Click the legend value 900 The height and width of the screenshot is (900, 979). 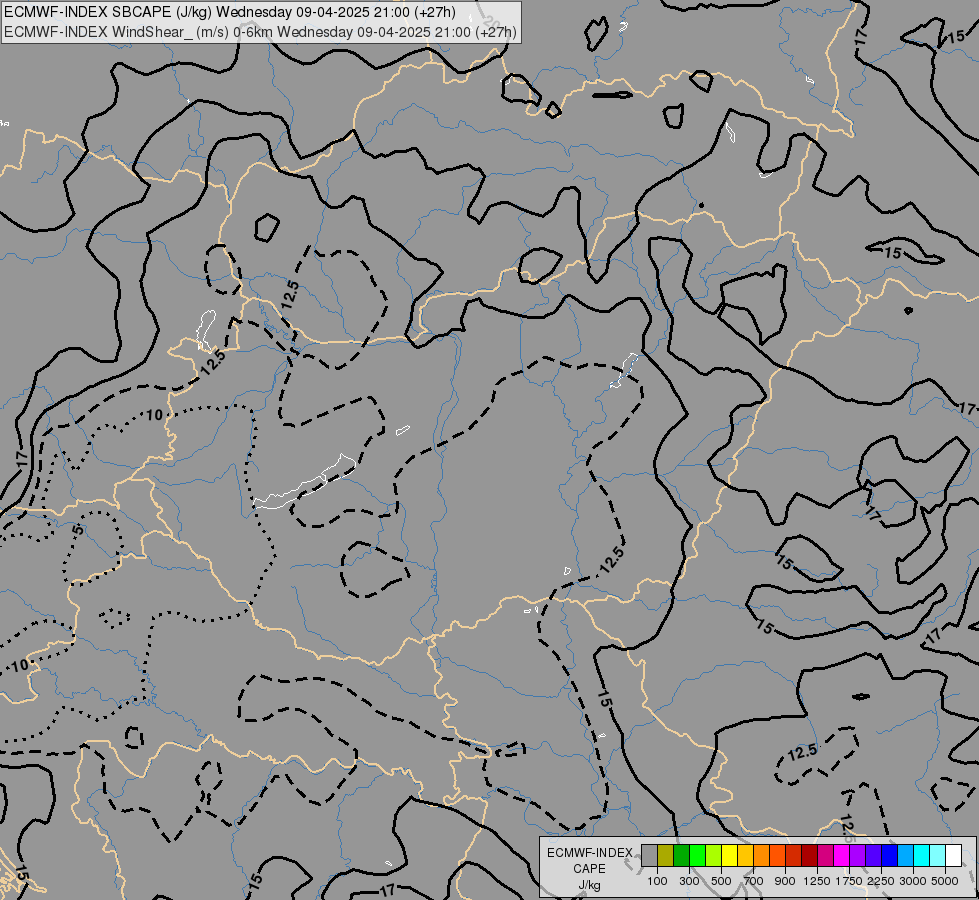785,881
